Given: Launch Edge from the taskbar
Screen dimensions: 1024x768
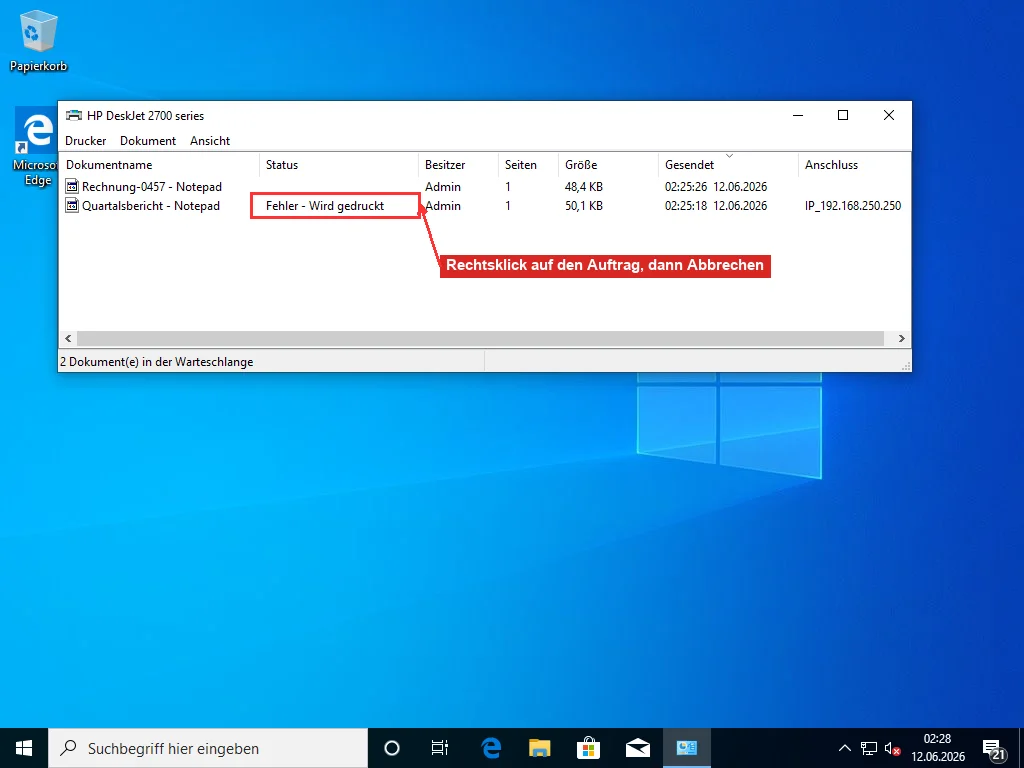Looking at the screenshot, I should coord(490,748).
